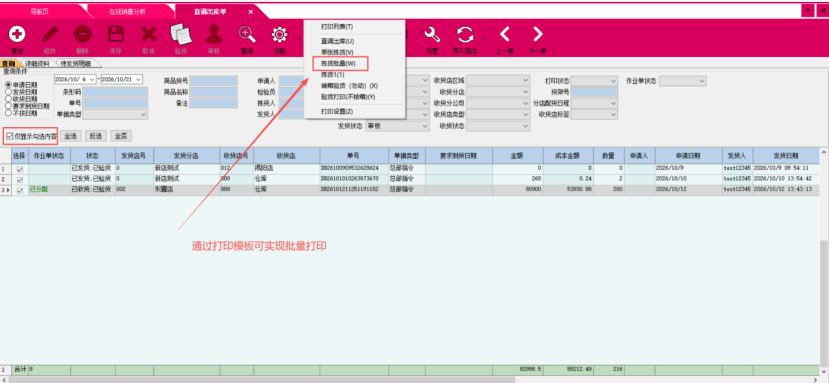The image size is (829, 383).
Task: Click the 增加 (add) plus icon
Action: [17, 34]
